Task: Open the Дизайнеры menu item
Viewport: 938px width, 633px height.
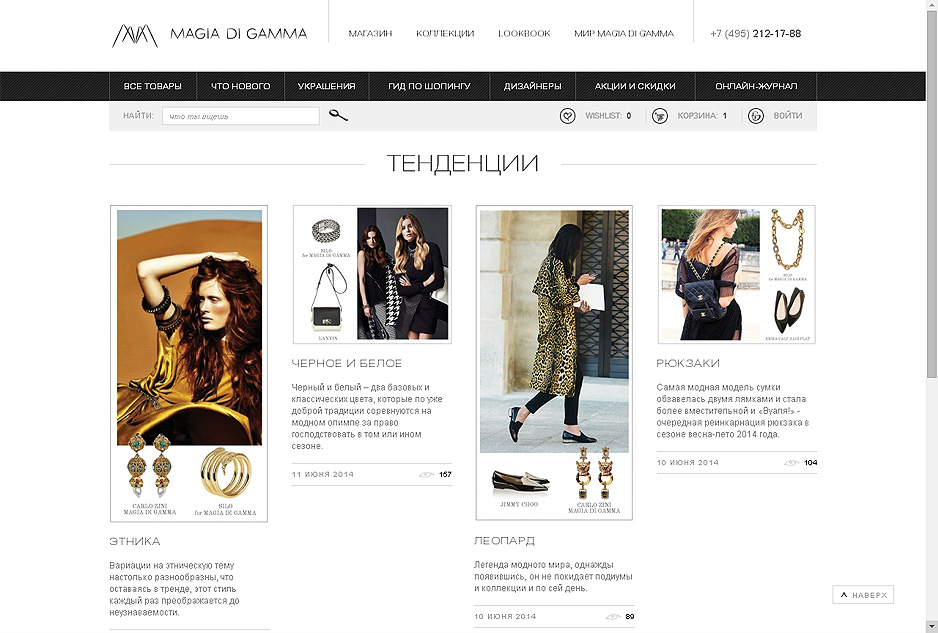Action: [x=532, y=86]
